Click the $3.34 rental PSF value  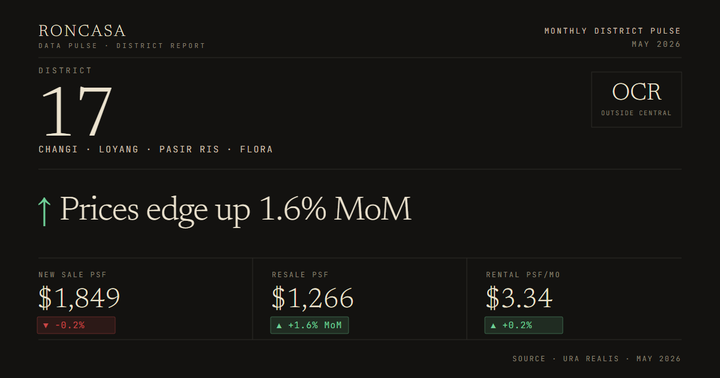[519, 298]
